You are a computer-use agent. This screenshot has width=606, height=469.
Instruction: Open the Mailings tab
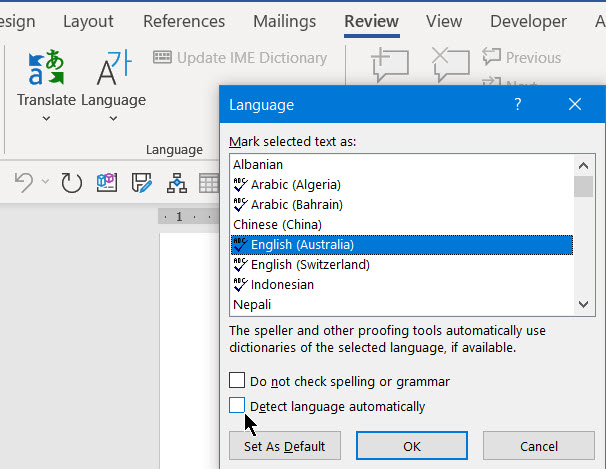pyautogui.click(x=284, y=21)
